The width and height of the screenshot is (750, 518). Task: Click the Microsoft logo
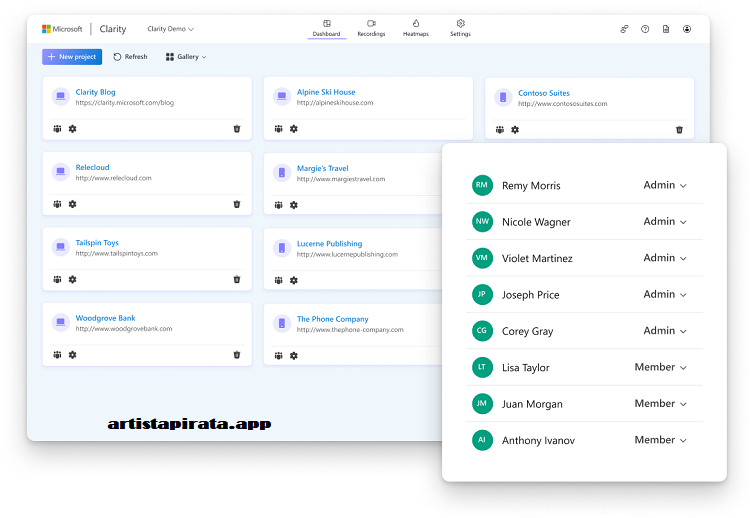point(62,29)
